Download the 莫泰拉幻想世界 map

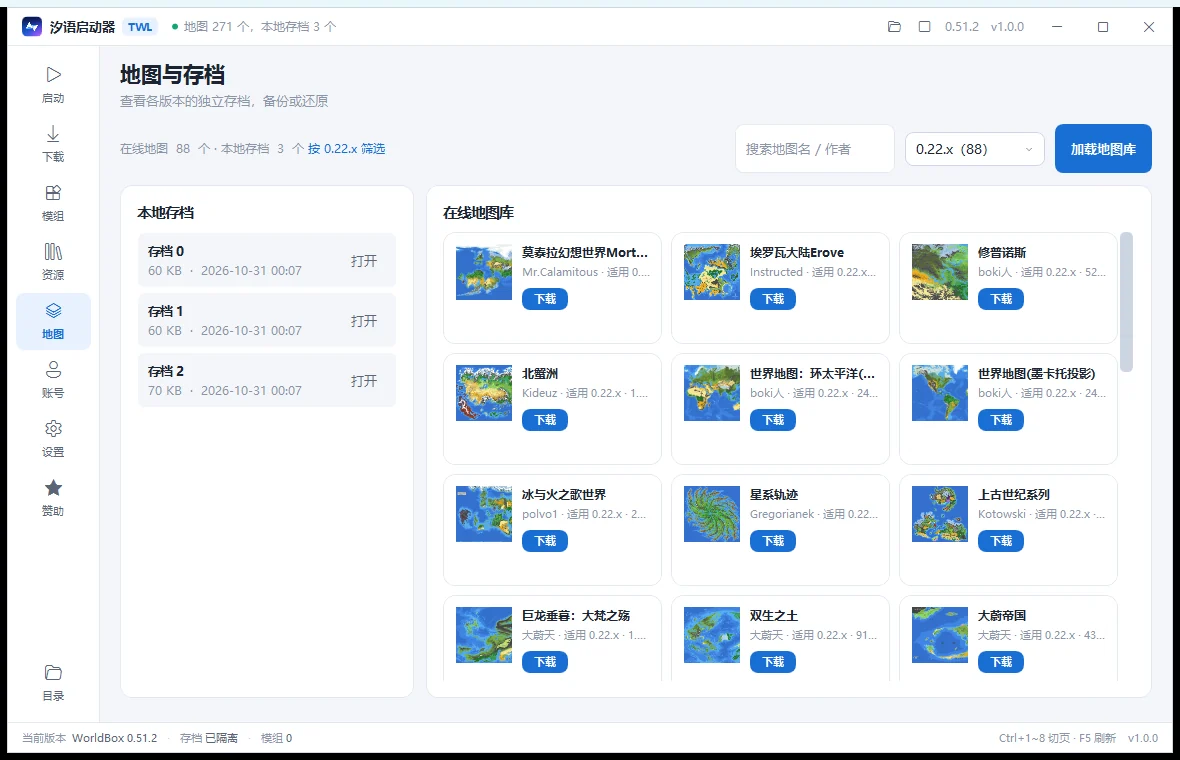tap(545, 299)
